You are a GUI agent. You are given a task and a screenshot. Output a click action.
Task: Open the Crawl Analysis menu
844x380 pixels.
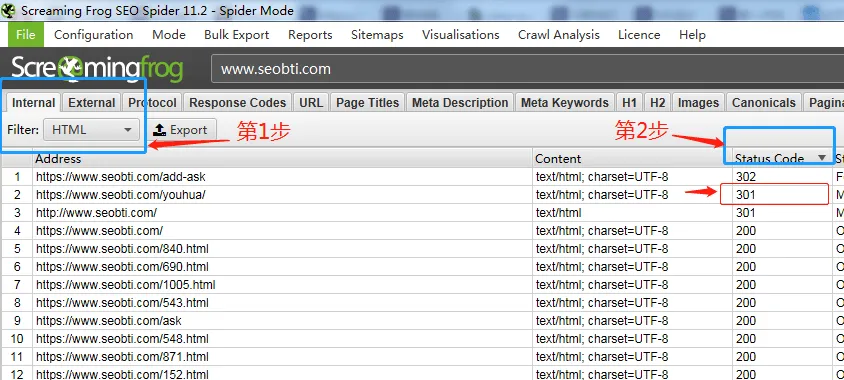click(559, 34)
